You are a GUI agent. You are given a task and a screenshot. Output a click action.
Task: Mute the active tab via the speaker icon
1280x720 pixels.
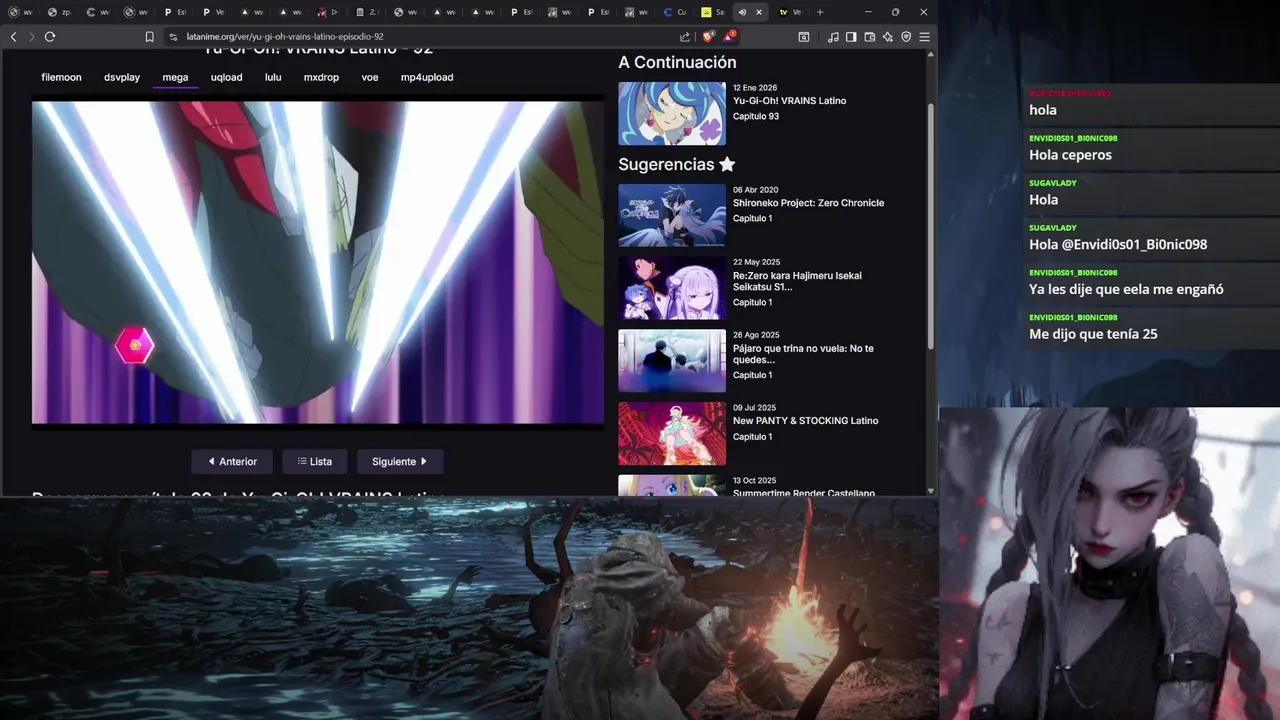742,12
